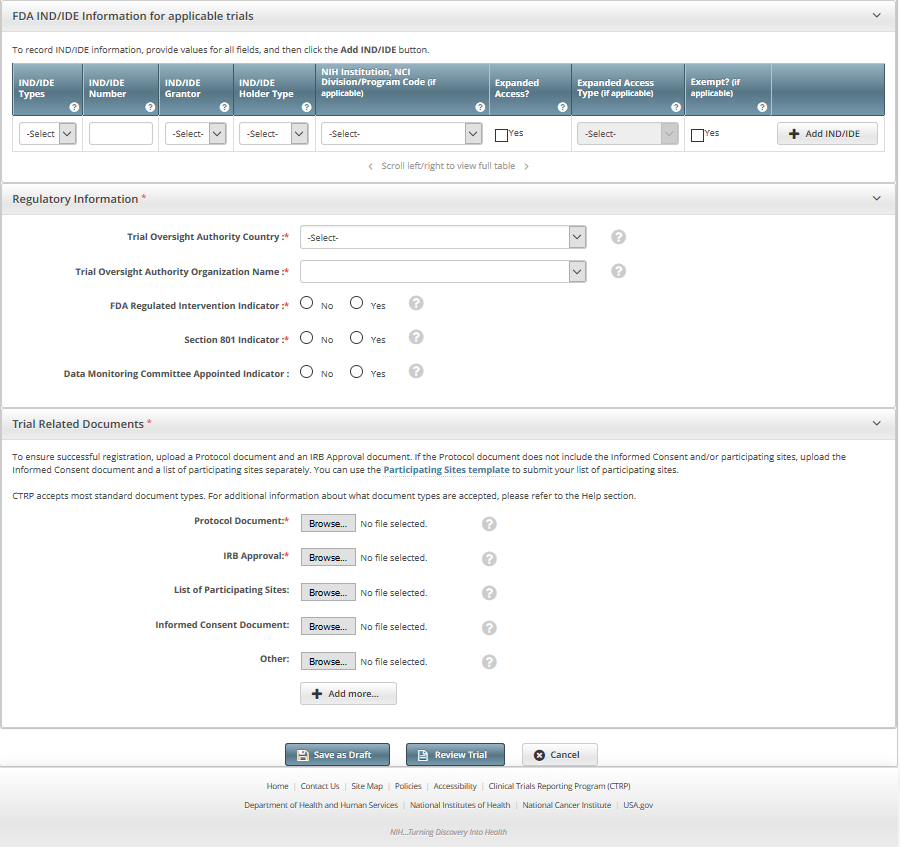This screenshot has height=847, width=900.
Task: Show help for Informed Consent Document upload
Action: 489,628
